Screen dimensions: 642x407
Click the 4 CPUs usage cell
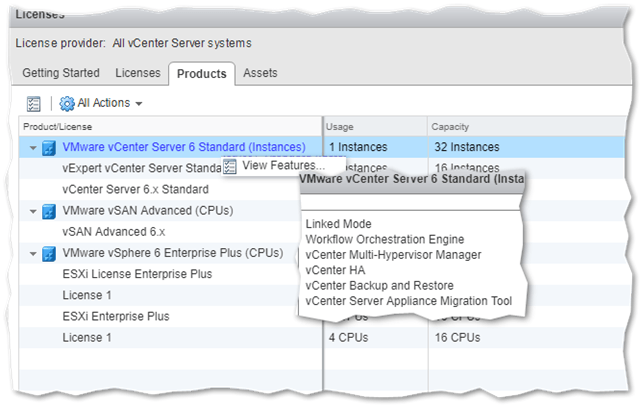(348, 338)
